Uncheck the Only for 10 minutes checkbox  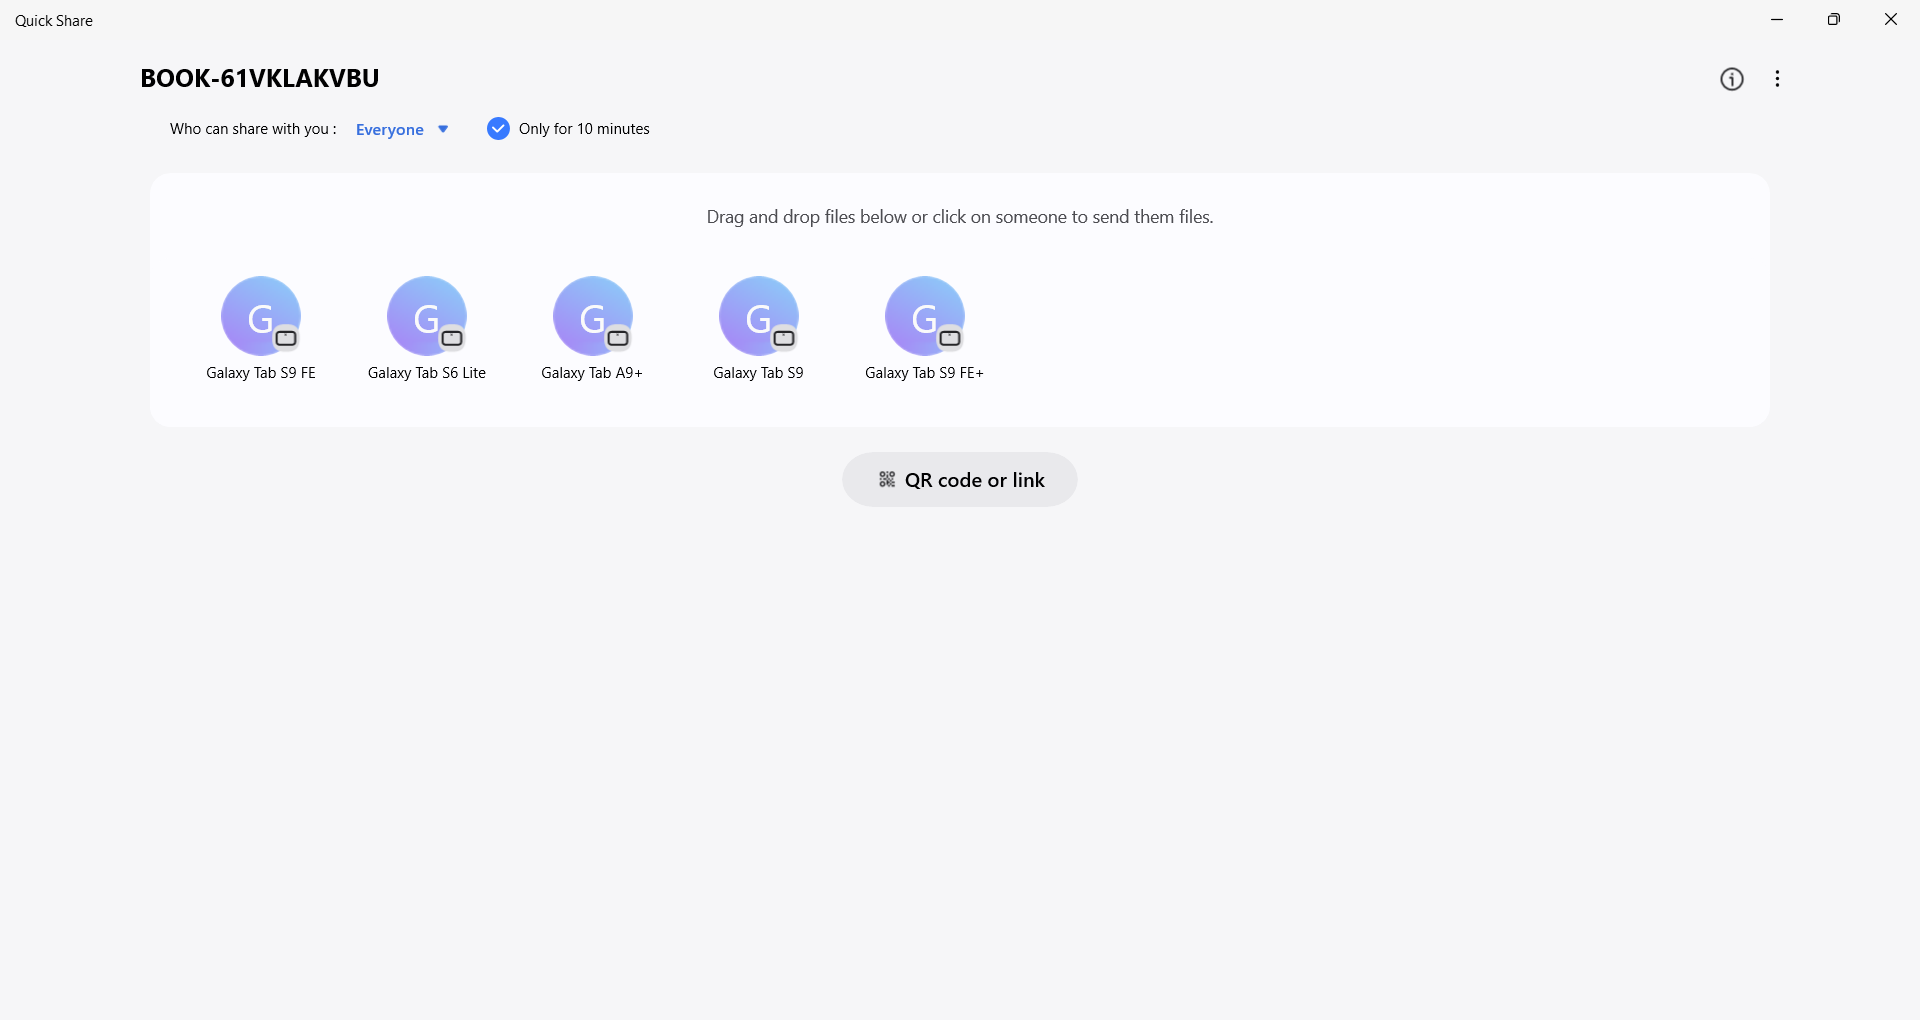click(498, 129)
